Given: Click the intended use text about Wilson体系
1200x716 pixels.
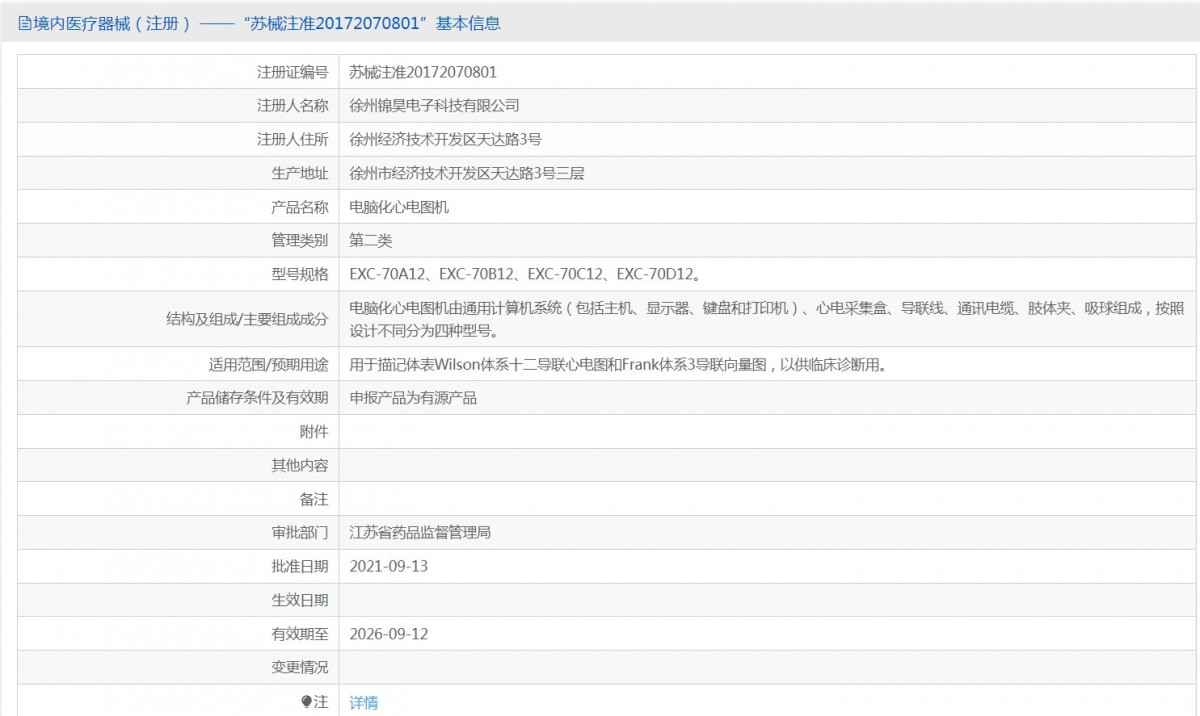Looking at the screenshot, I should coord(619,364).
